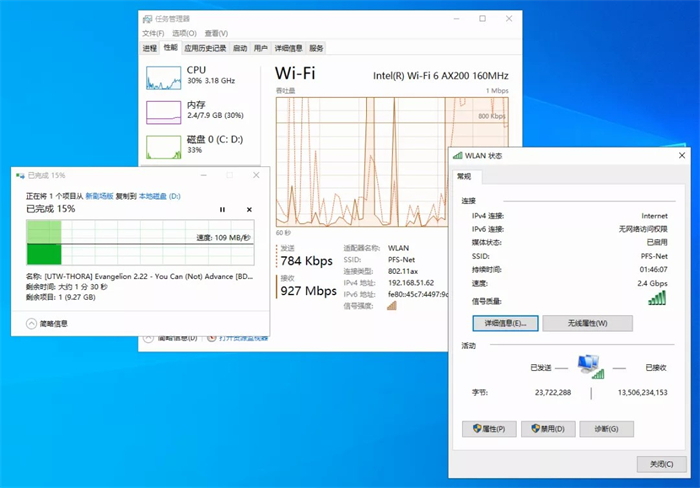The width and height of the screenshot is (700, 488).
Task: Open the 查看(V) menu in Task Manager
Action: (x=217, y=33)
